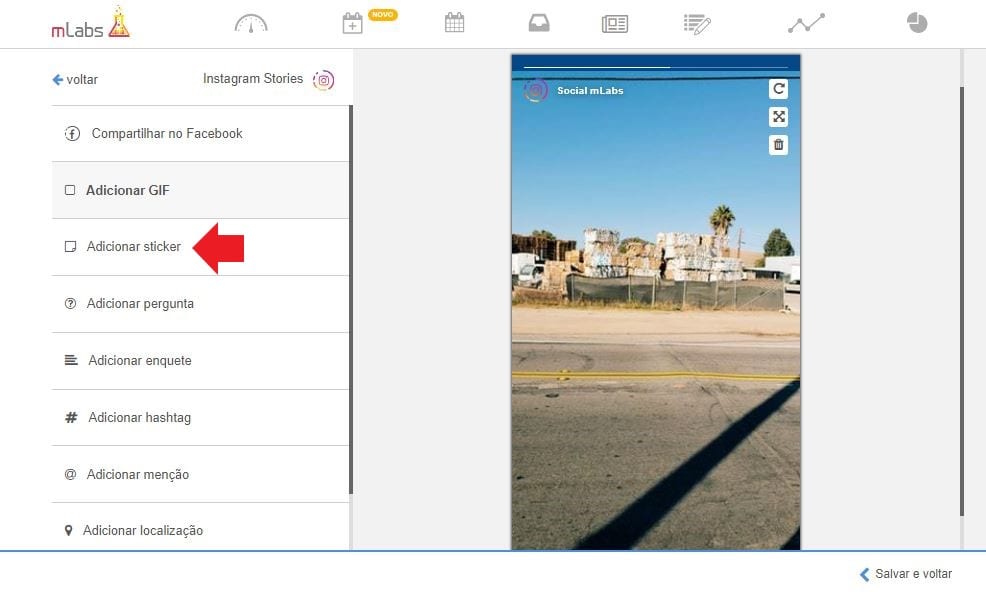Viewport: 986px width, 594px height.
Task: Open the line chart analytics icon
Action: pyautogui.click(x=806, y=23)
